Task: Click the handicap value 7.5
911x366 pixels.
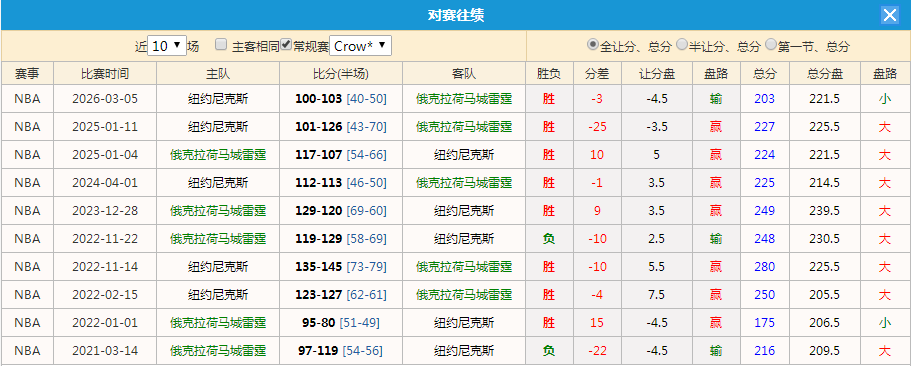Action: (x=657, y=295)
